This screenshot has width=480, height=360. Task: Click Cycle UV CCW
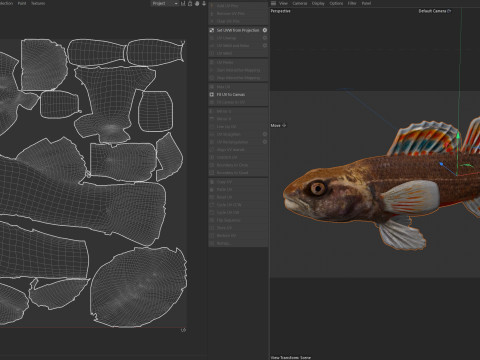[238, 205]
